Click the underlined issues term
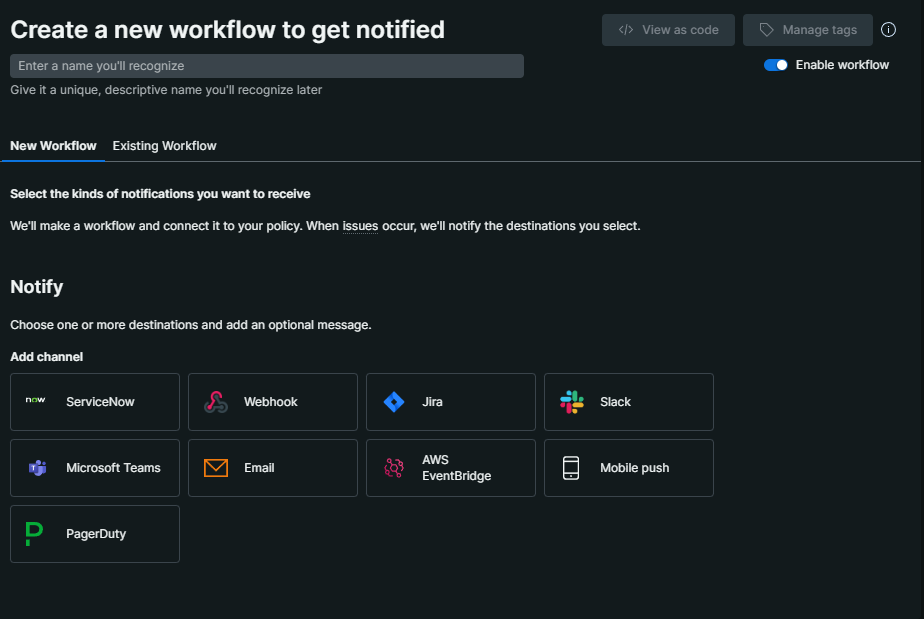Viewport: 924px width, 619px height. (x=360, y=226)
